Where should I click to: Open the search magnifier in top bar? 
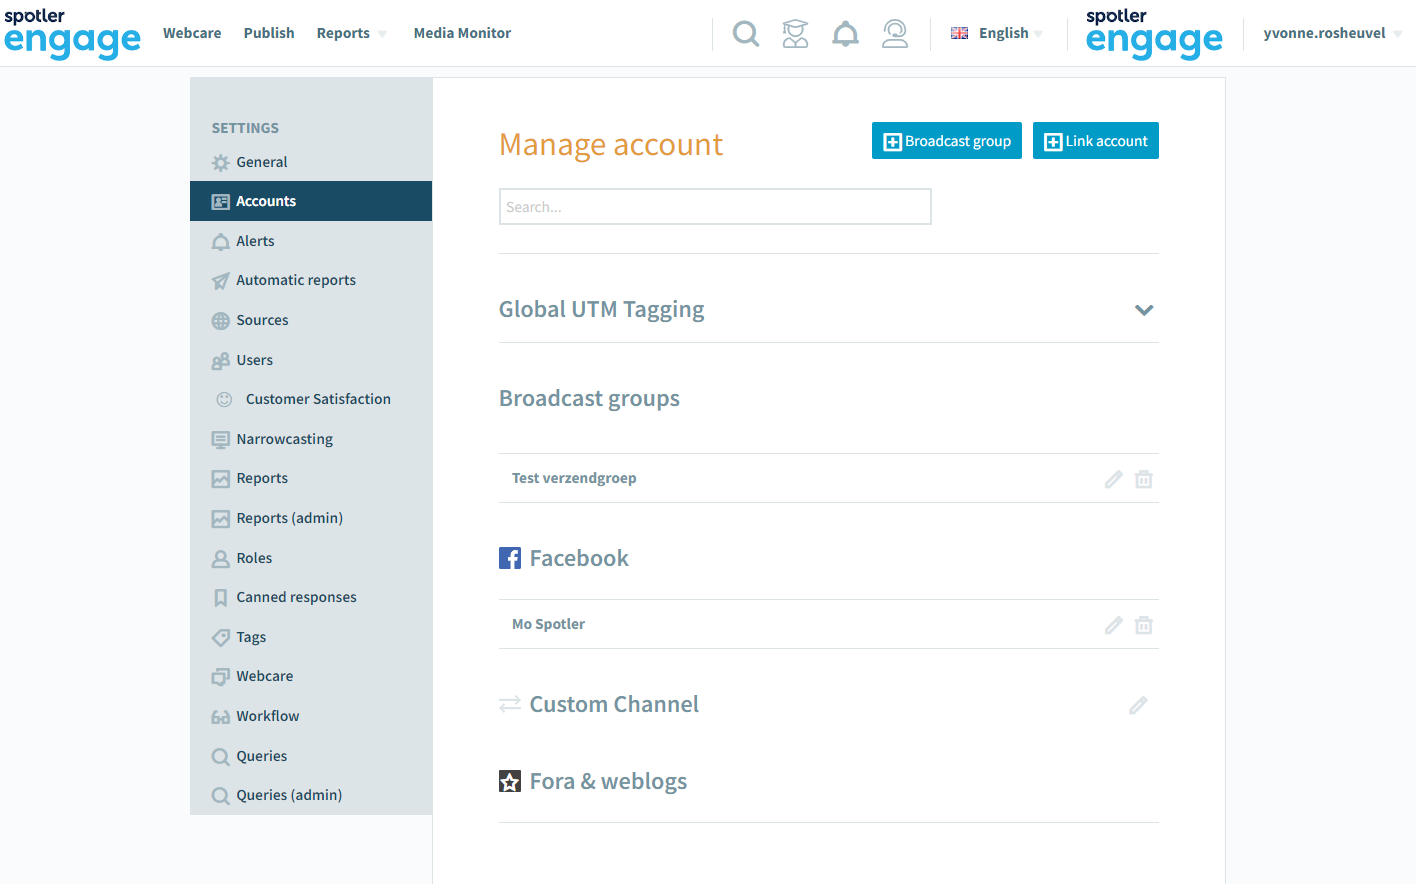click(746, 34)
